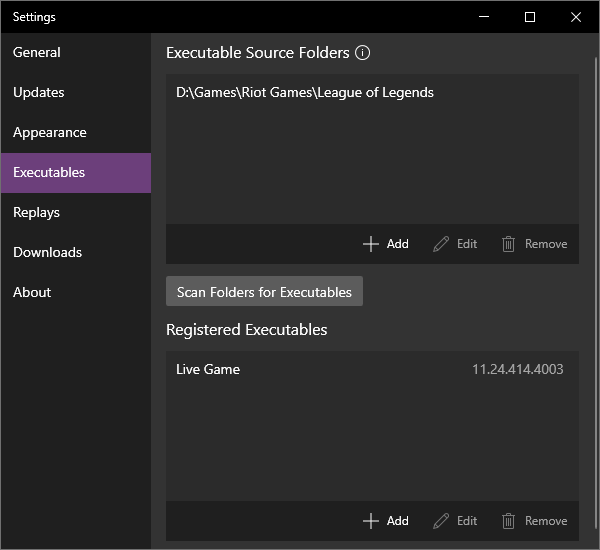This screenshot has width=600, height=550.
Task: Open the Replays settings section
Action: (x=76, y=213)
